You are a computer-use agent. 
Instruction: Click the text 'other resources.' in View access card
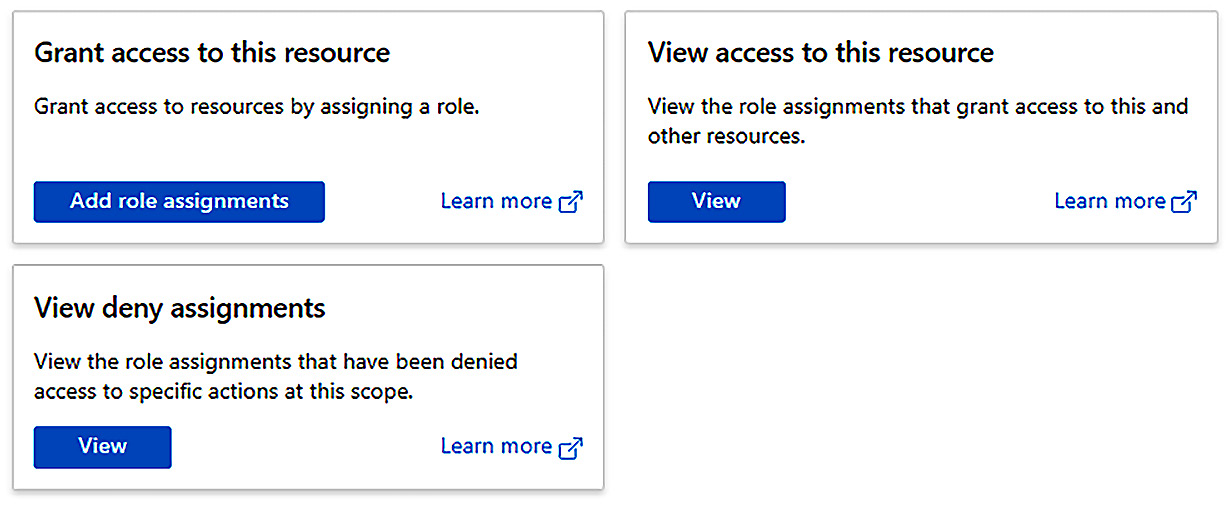pyautogui.click(x=726, y=136)
